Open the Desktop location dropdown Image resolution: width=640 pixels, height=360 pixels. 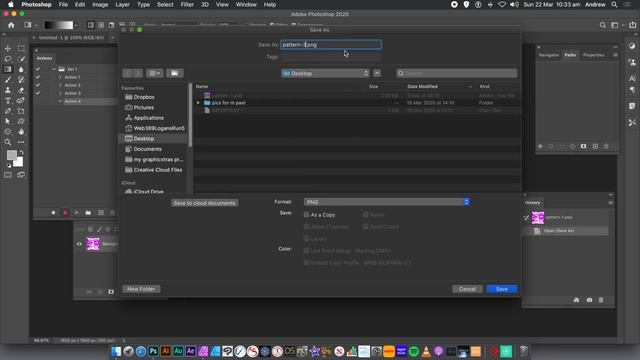pyautogui.click(x=325, y=73)
